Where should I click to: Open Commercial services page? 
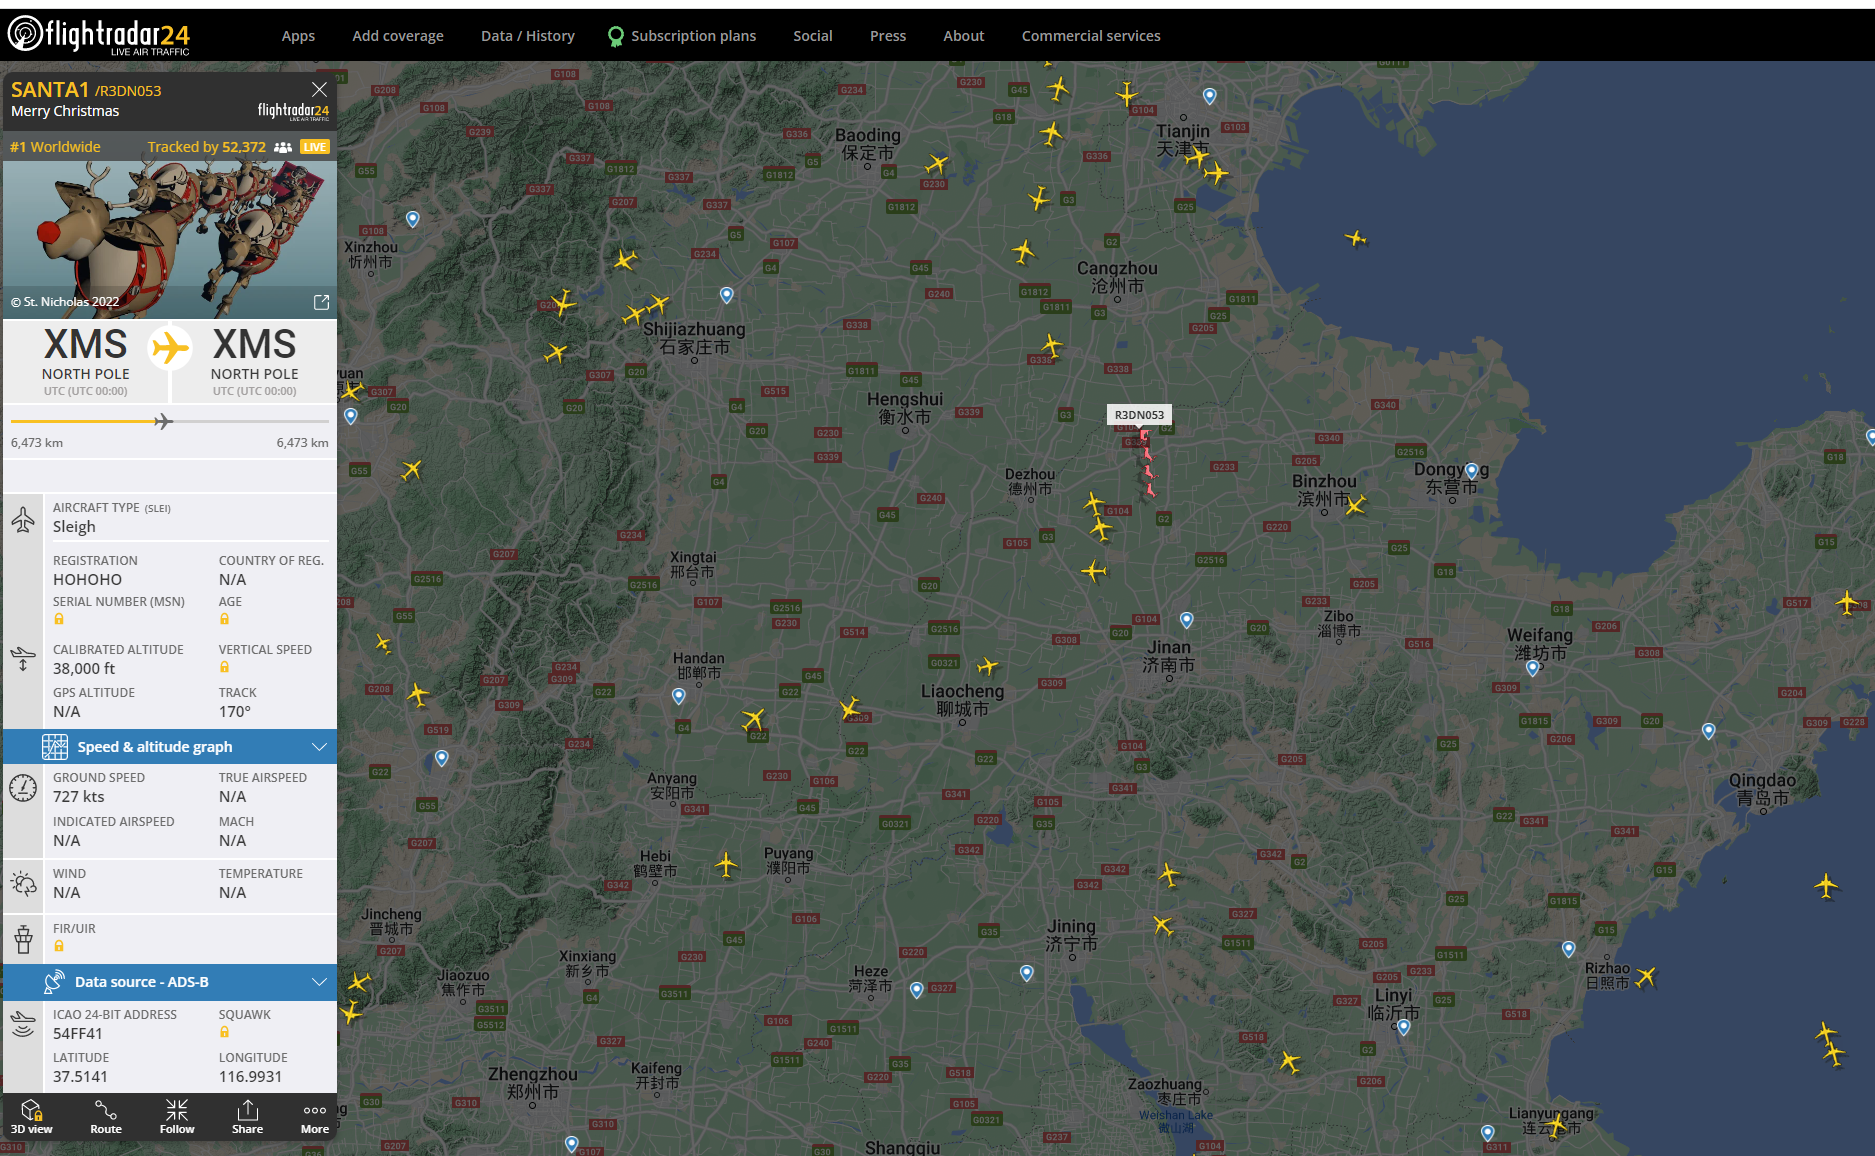coord(1091,36)
